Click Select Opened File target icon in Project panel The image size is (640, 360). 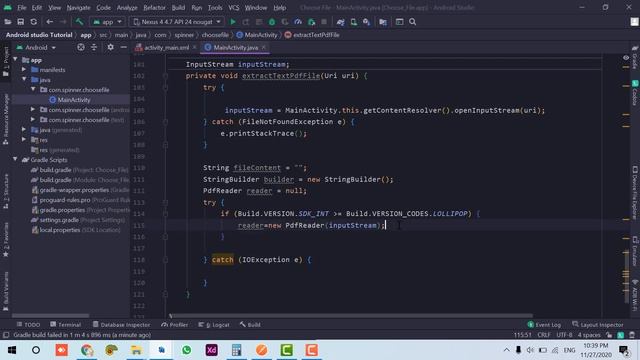point(81,47)
